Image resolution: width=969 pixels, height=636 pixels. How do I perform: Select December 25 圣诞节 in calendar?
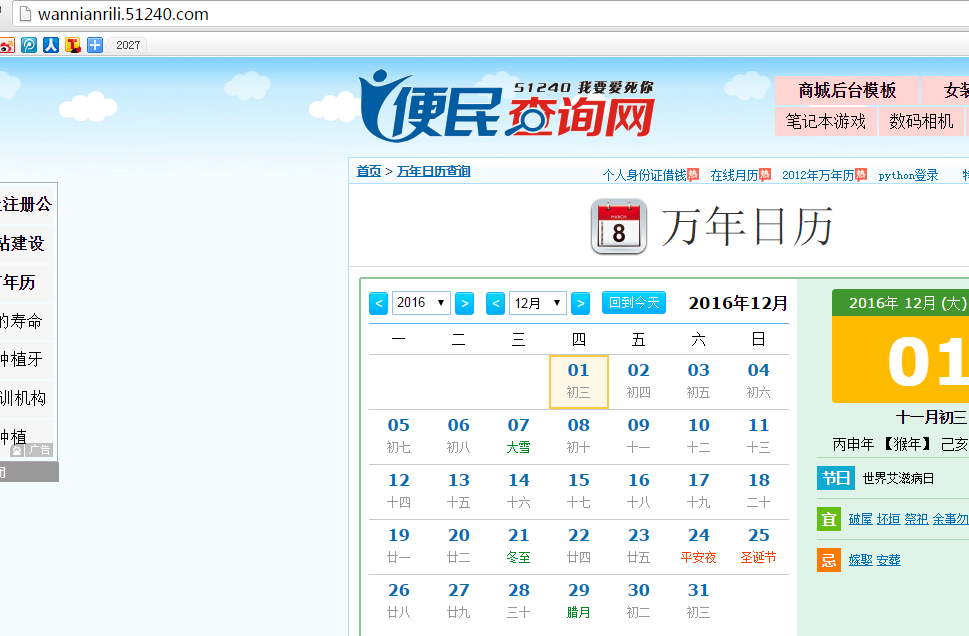(758, 546)
